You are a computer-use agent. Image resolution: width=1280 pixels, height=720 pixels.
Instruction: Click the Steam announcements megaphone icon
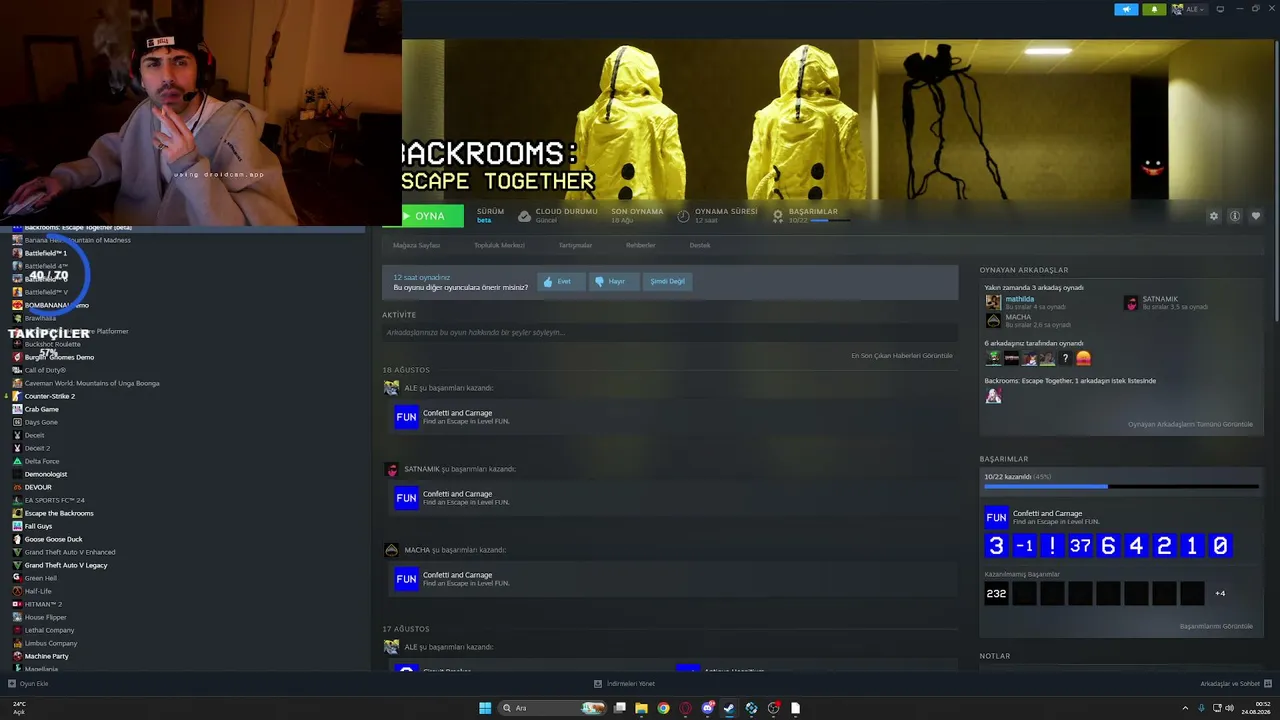coord(1126,9)
